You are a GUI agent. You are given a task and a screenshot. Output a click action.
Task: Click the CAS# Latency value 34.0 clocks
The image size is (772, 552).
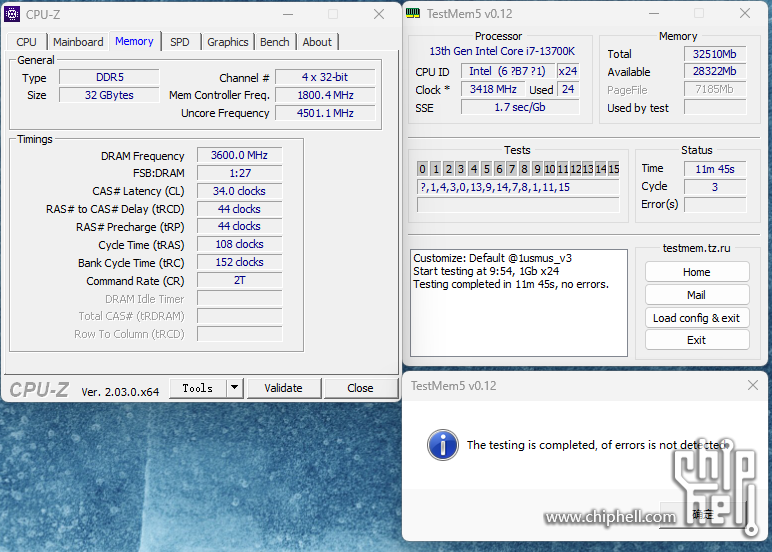click(x=239, y=191)
